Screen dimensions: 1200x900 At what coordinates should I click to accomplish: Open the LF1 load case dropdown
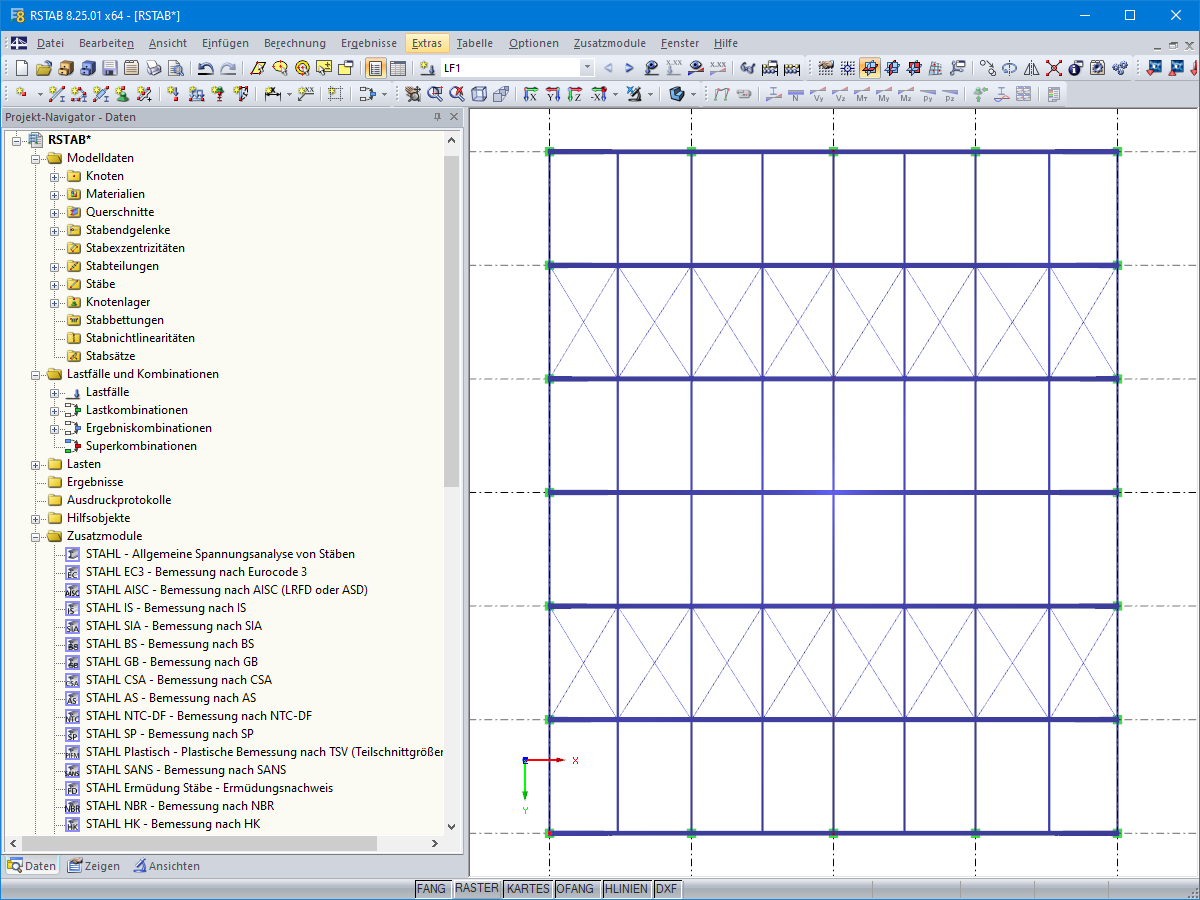coord(587,68)
